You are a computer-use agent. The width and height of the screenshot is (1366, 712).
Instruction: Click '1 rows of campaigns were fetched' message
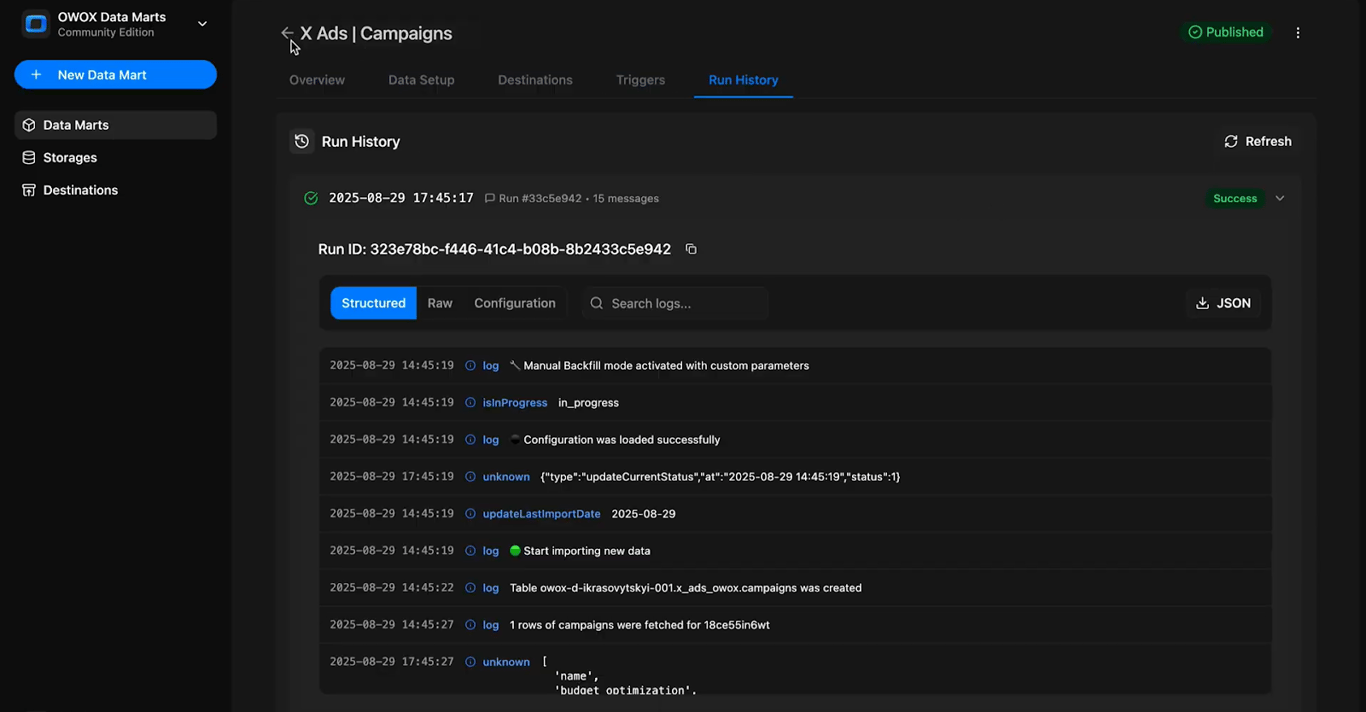pos(640,625)
